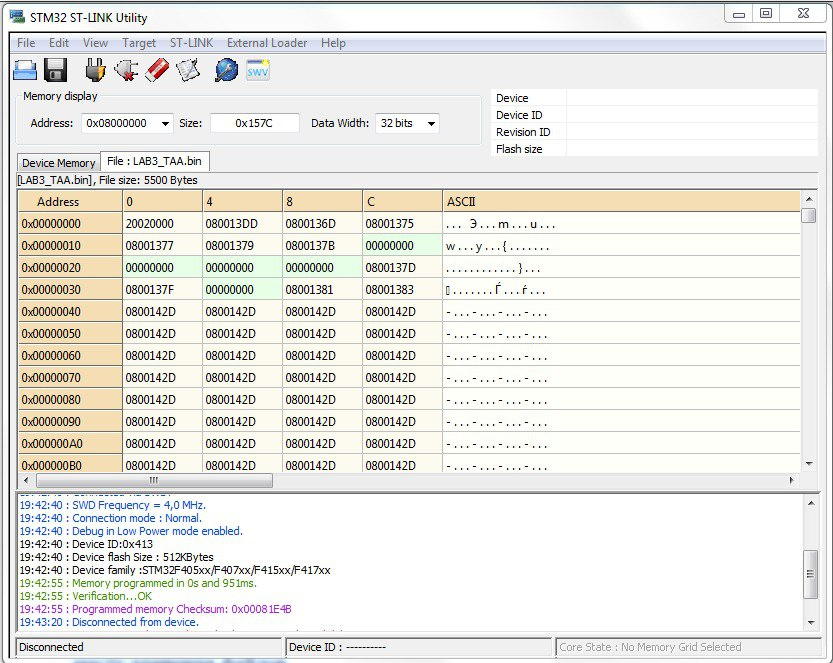Select cell 08001375 in the first row
Viewport: 833px width, 663px height.
click(x=402, y=224)
